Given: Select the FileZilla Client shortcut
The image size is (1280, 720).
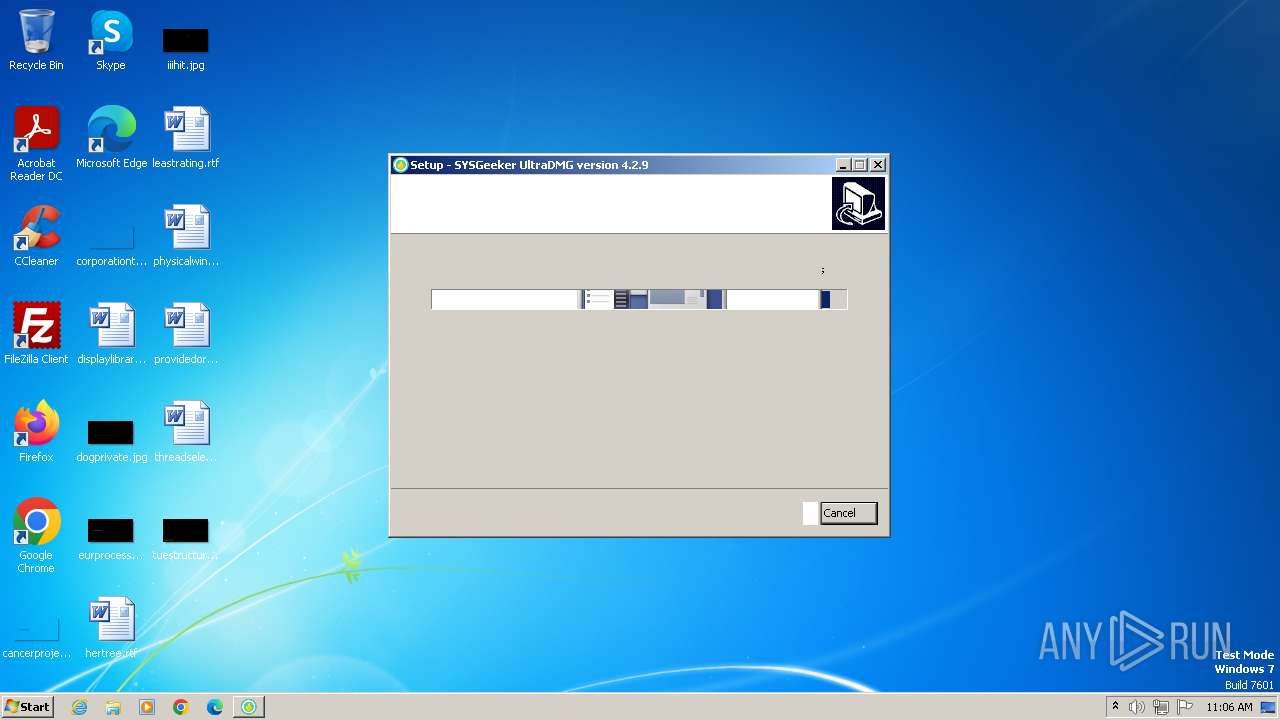Looking at the screenshot, I should coord(36,334).
